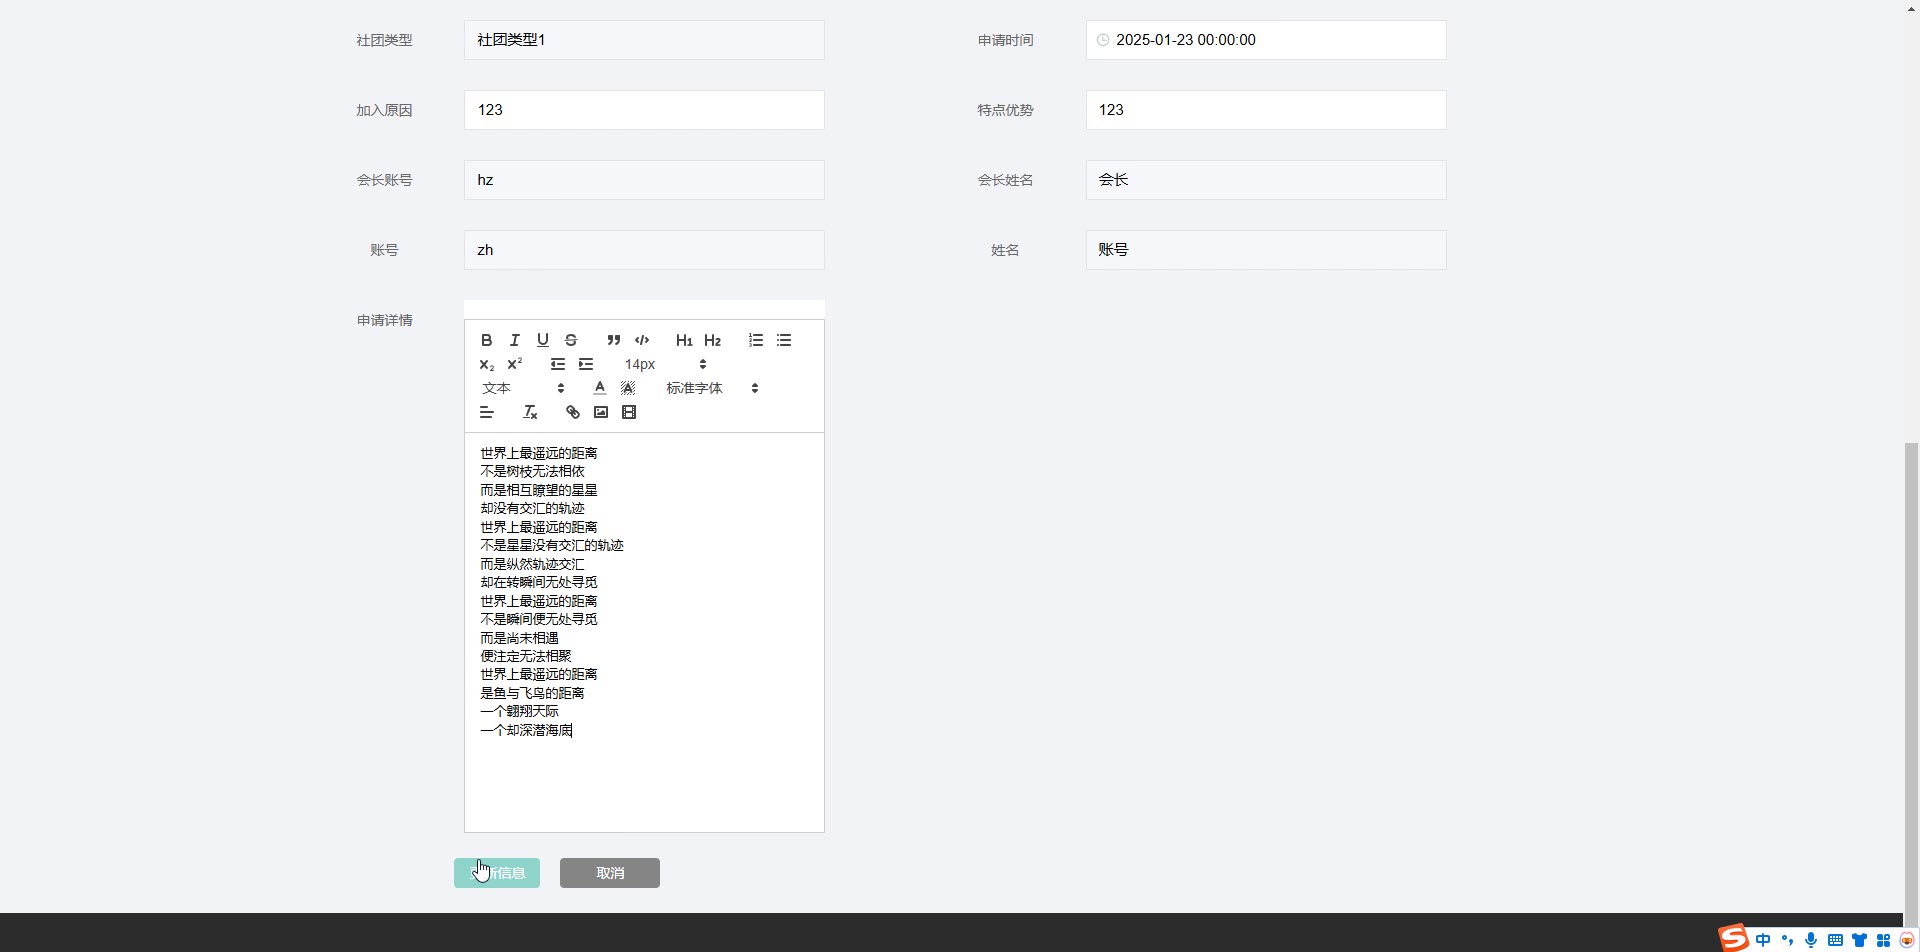
Task: Toggle punctuation mode in Sogou toolbar
Action: click(1787, 940)
